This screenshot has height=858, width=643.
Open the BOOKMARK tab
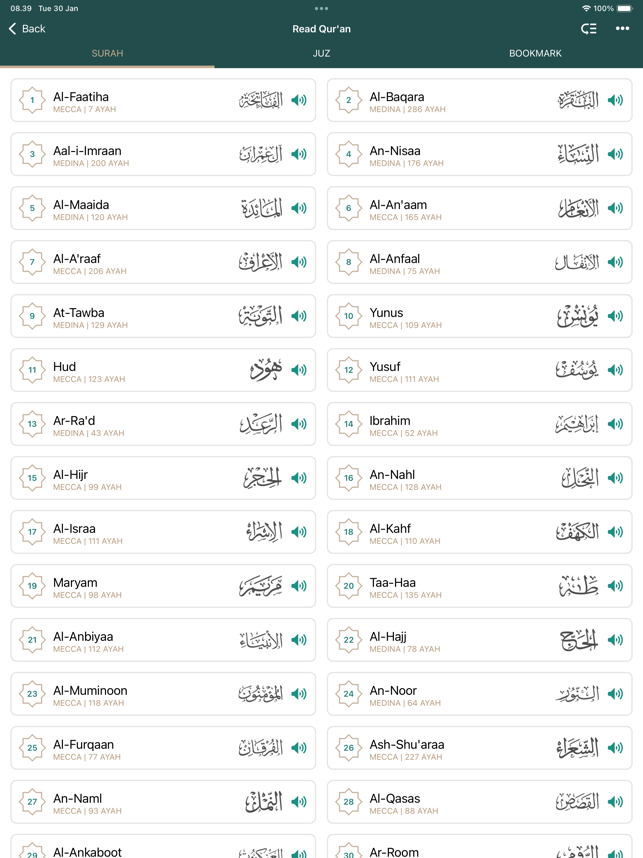[535, 53]
